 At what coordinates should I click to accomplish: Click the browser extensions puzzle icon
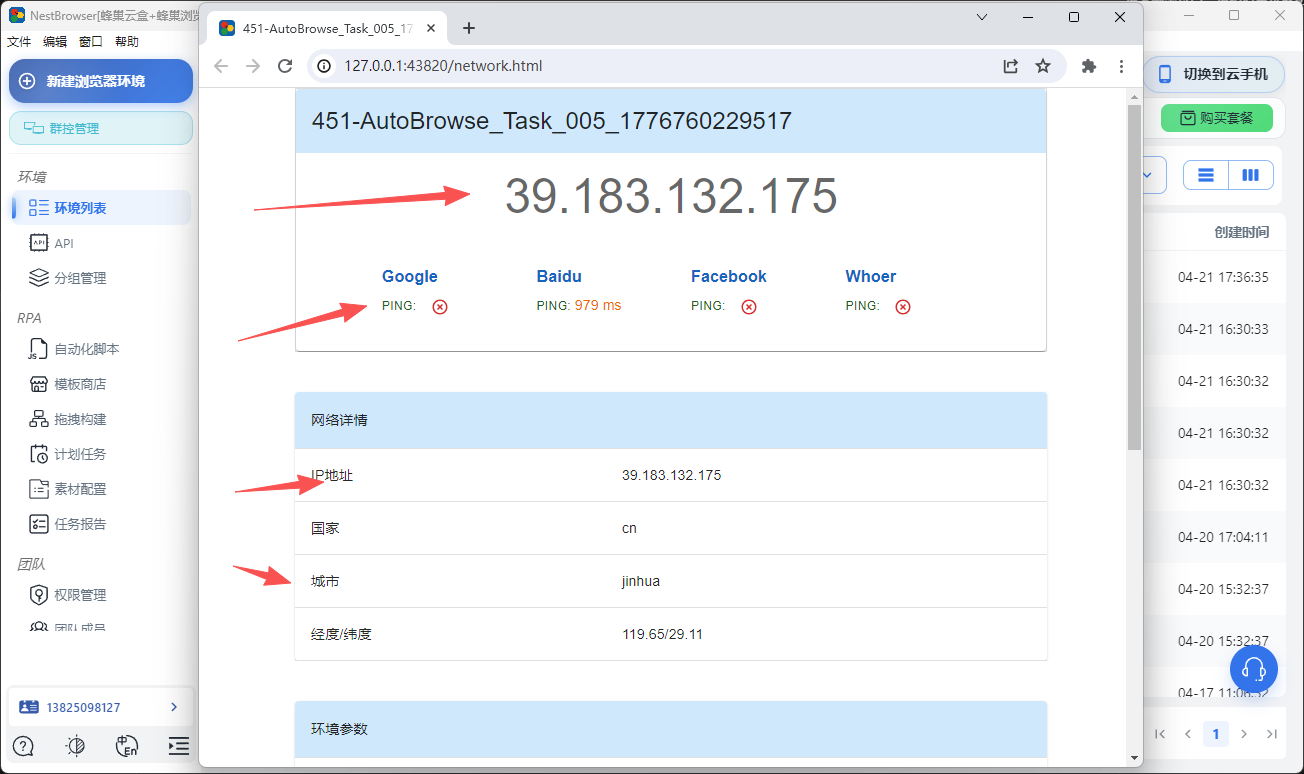tap(1087, 66)
